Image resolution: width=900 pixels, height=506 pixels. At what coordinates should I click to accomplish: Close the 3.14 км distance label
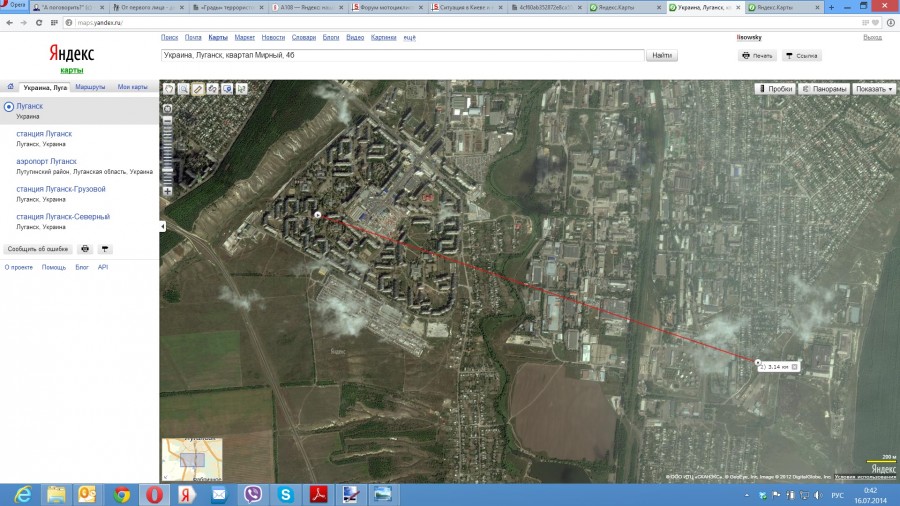coord(795,367)
